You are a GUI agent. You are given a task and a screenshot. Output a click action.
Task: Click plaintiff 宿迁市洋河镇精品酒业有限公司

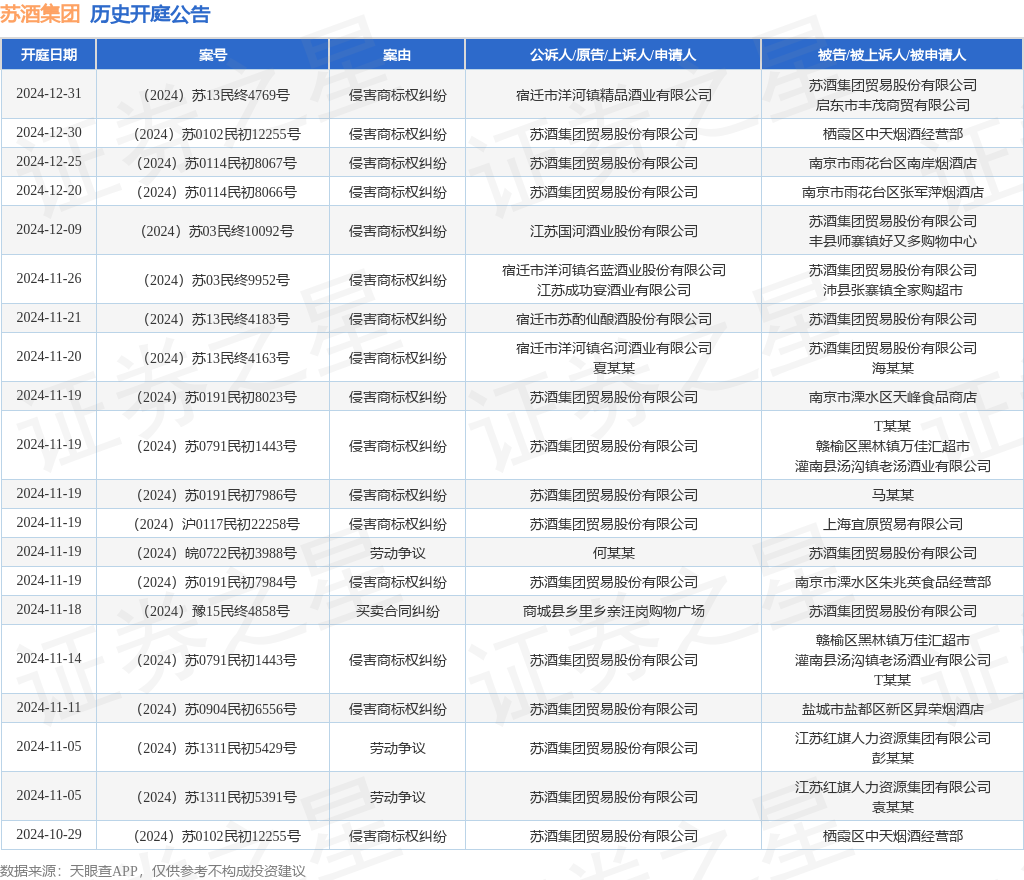613,95
